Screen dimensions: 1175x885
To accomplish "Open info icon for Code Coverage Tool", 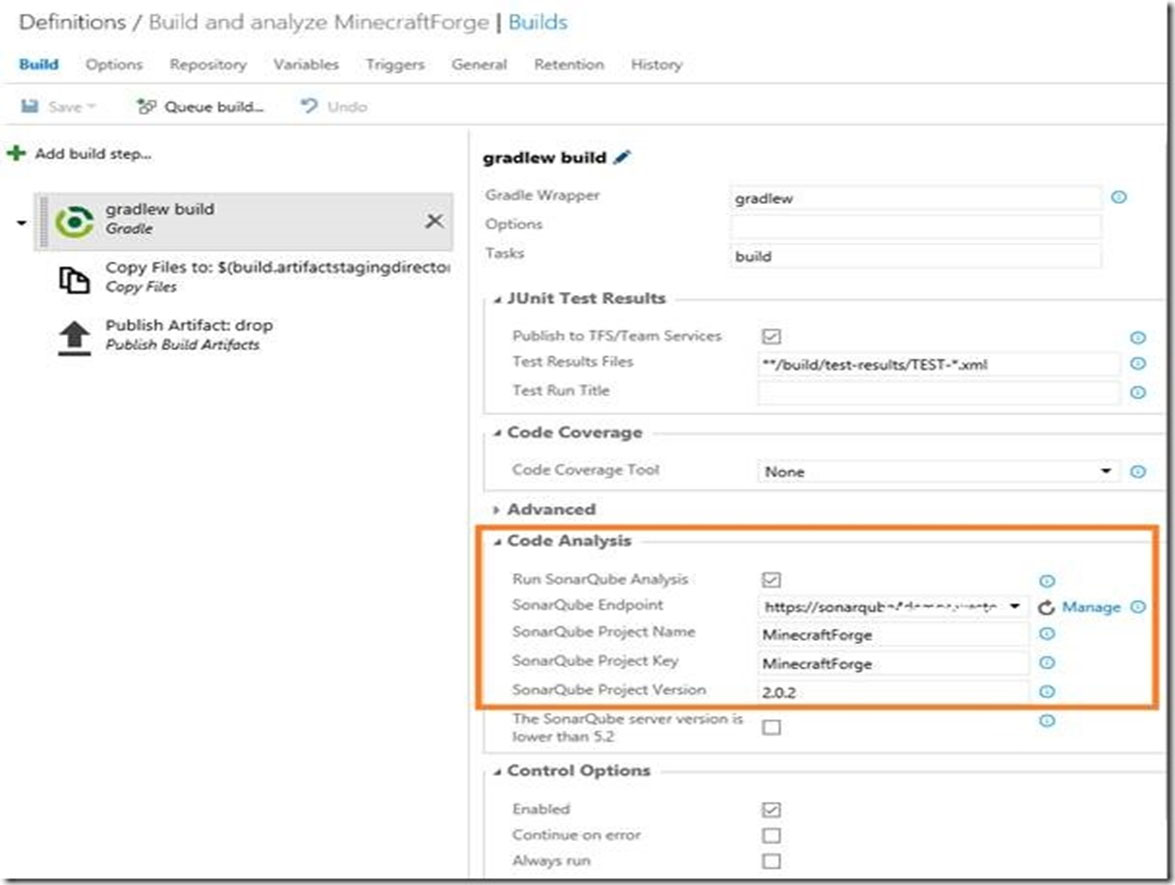I will click(1138, 471).
